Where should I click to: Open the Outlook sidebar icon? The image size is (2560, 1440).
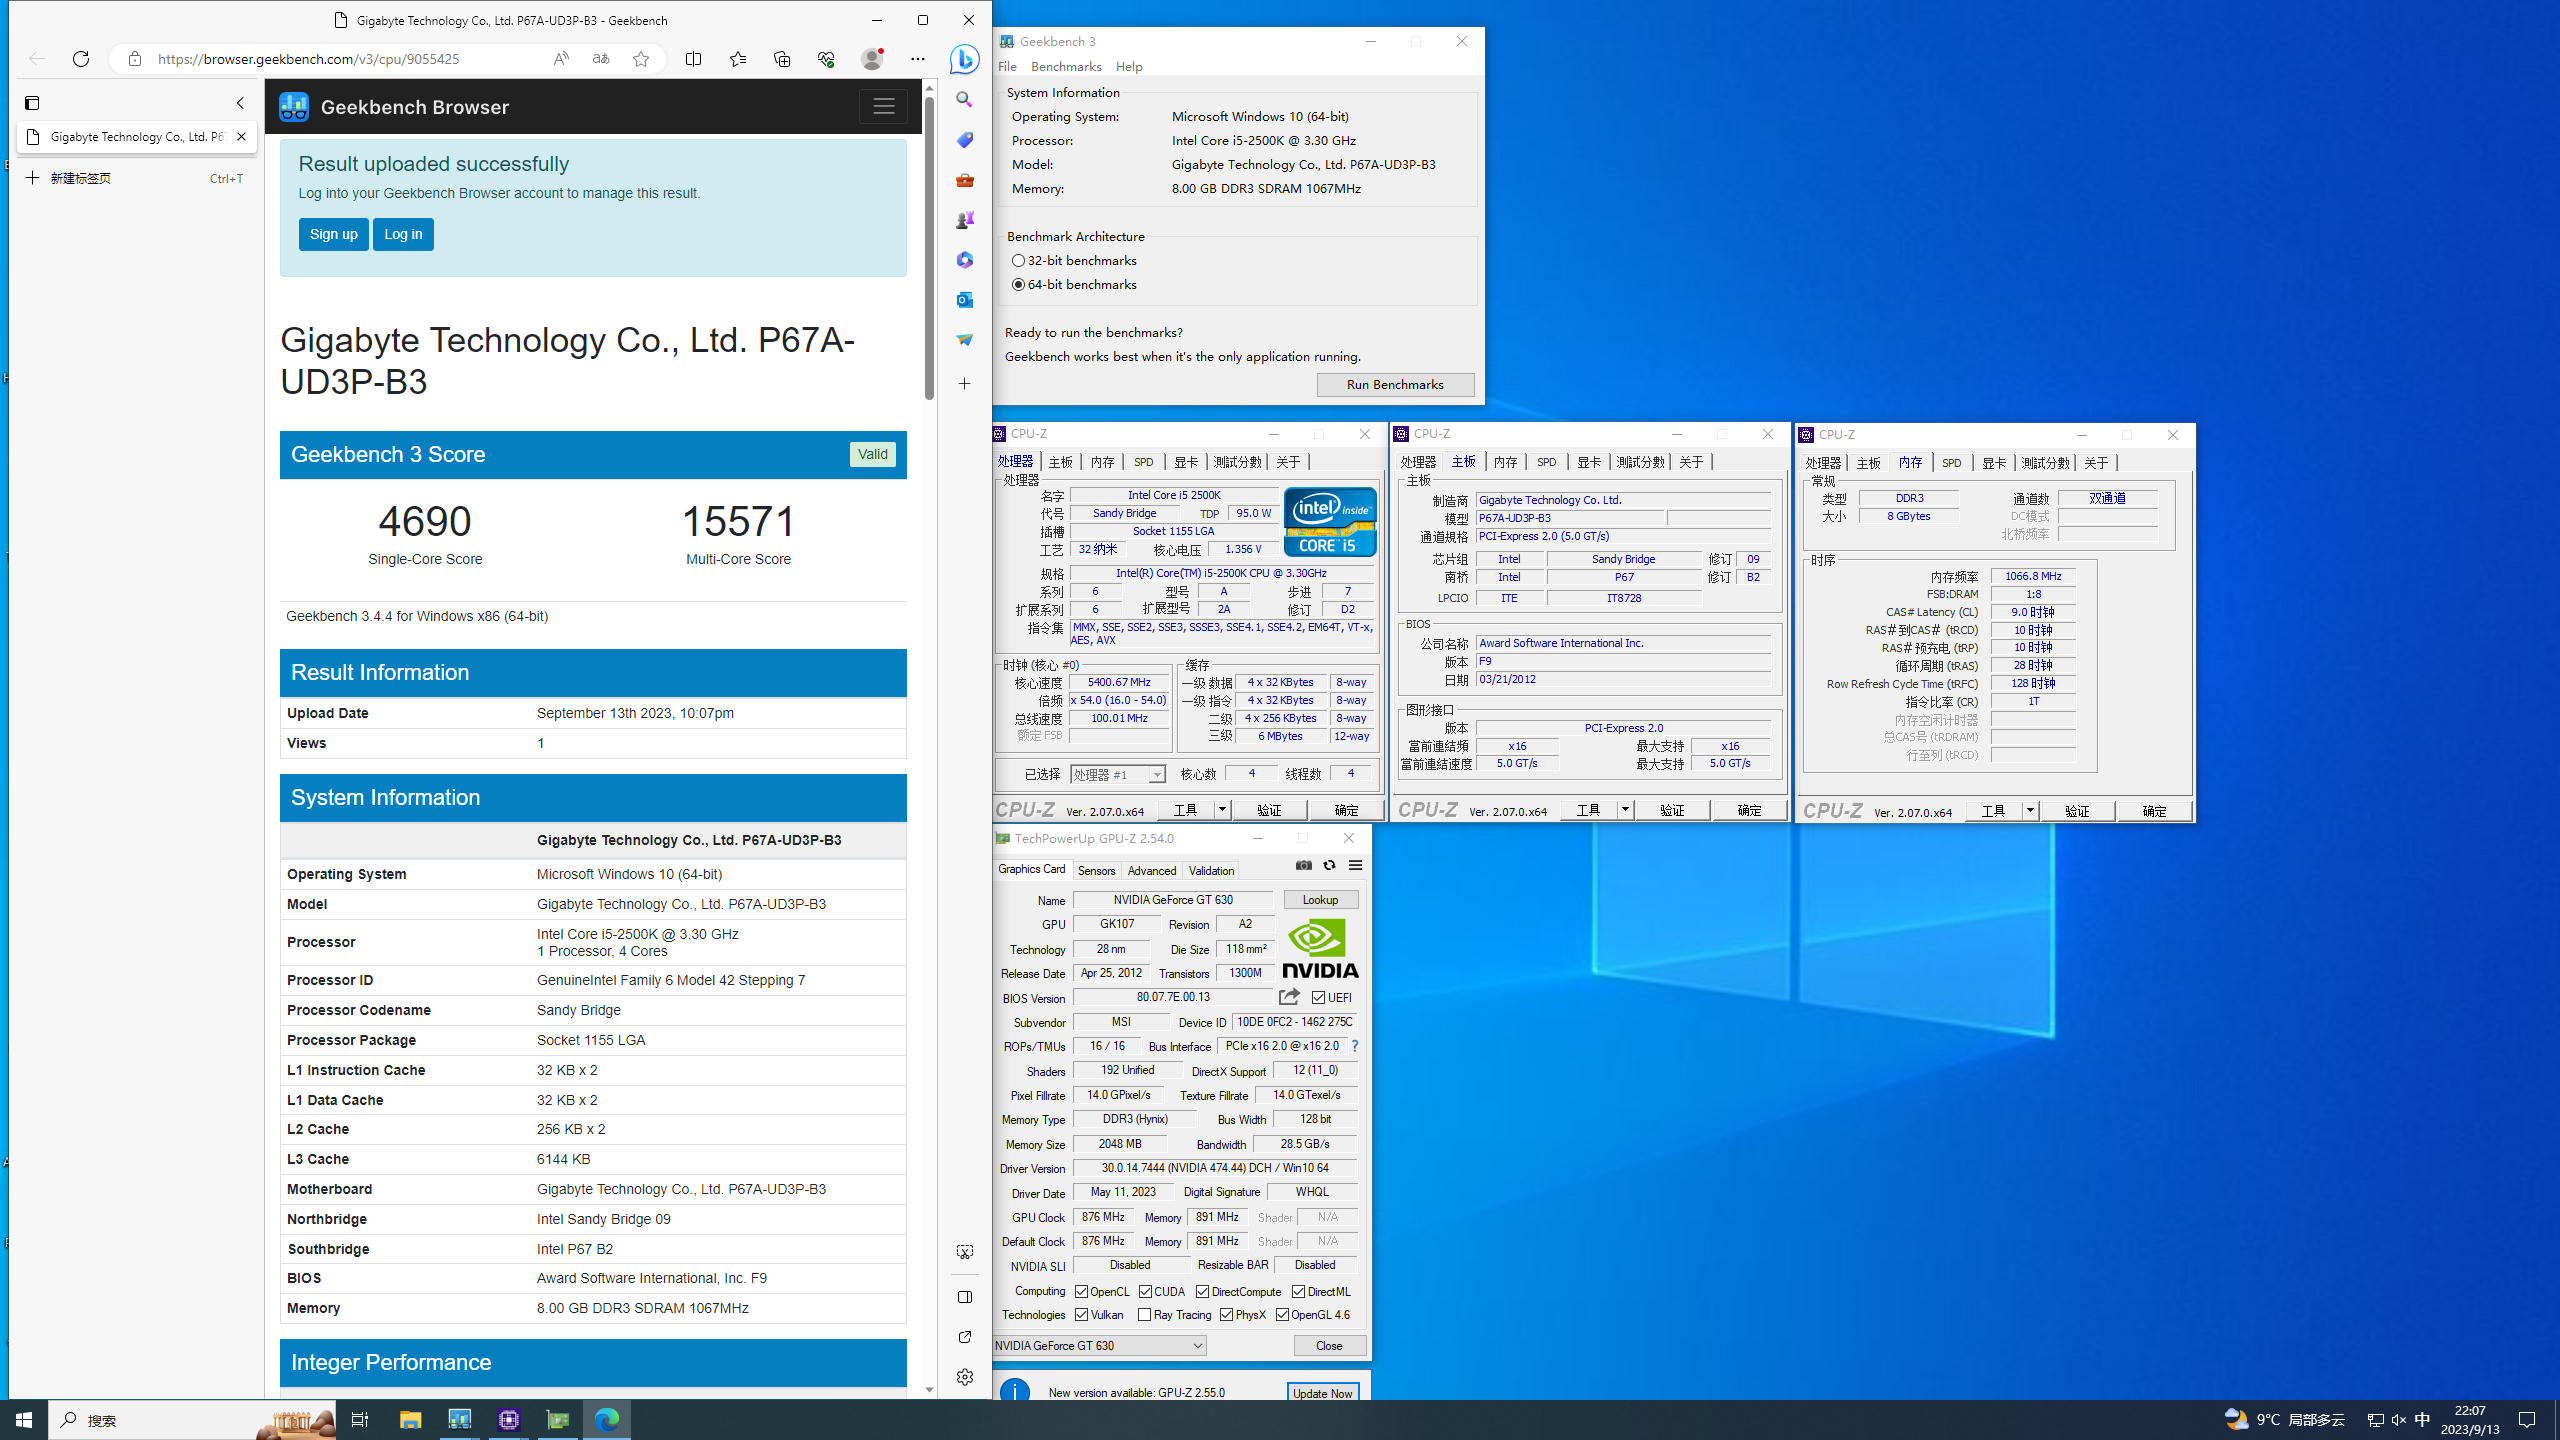point(964,300)
